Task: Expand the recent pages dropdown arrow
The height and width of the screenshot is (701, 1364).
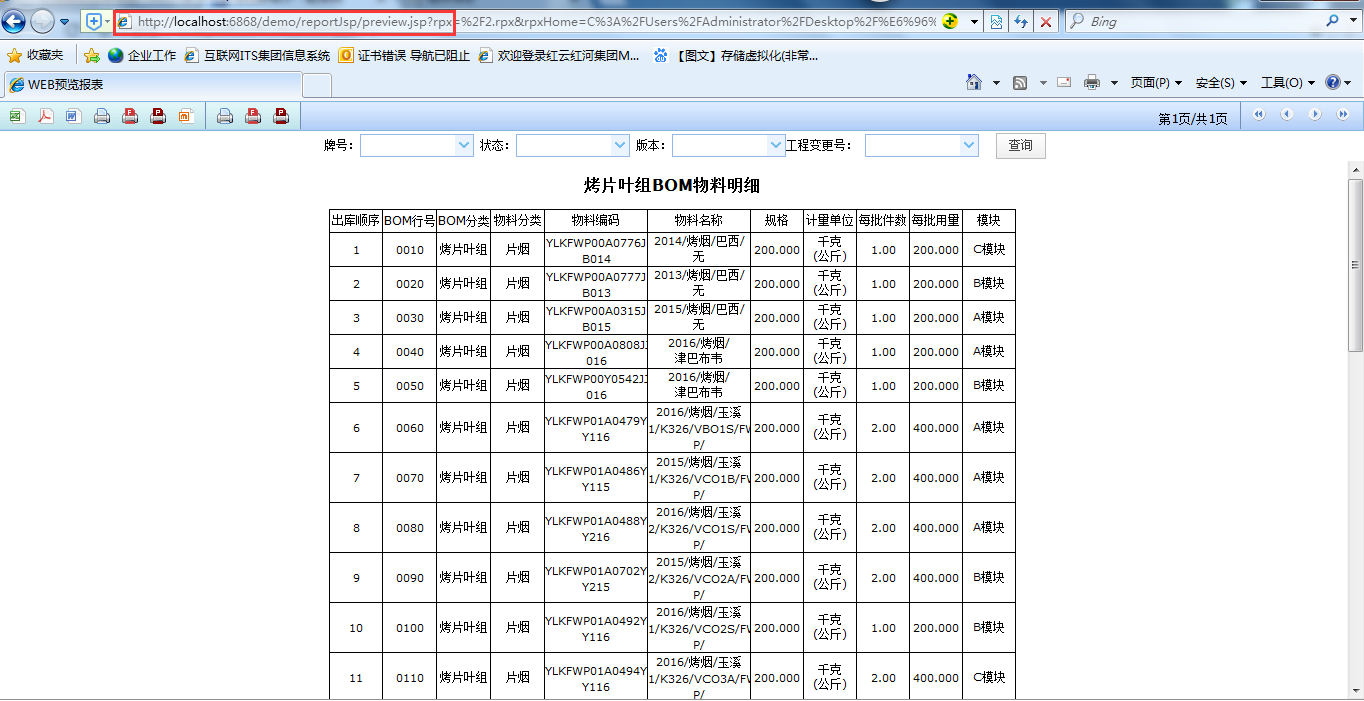Action: click(64, 21)
